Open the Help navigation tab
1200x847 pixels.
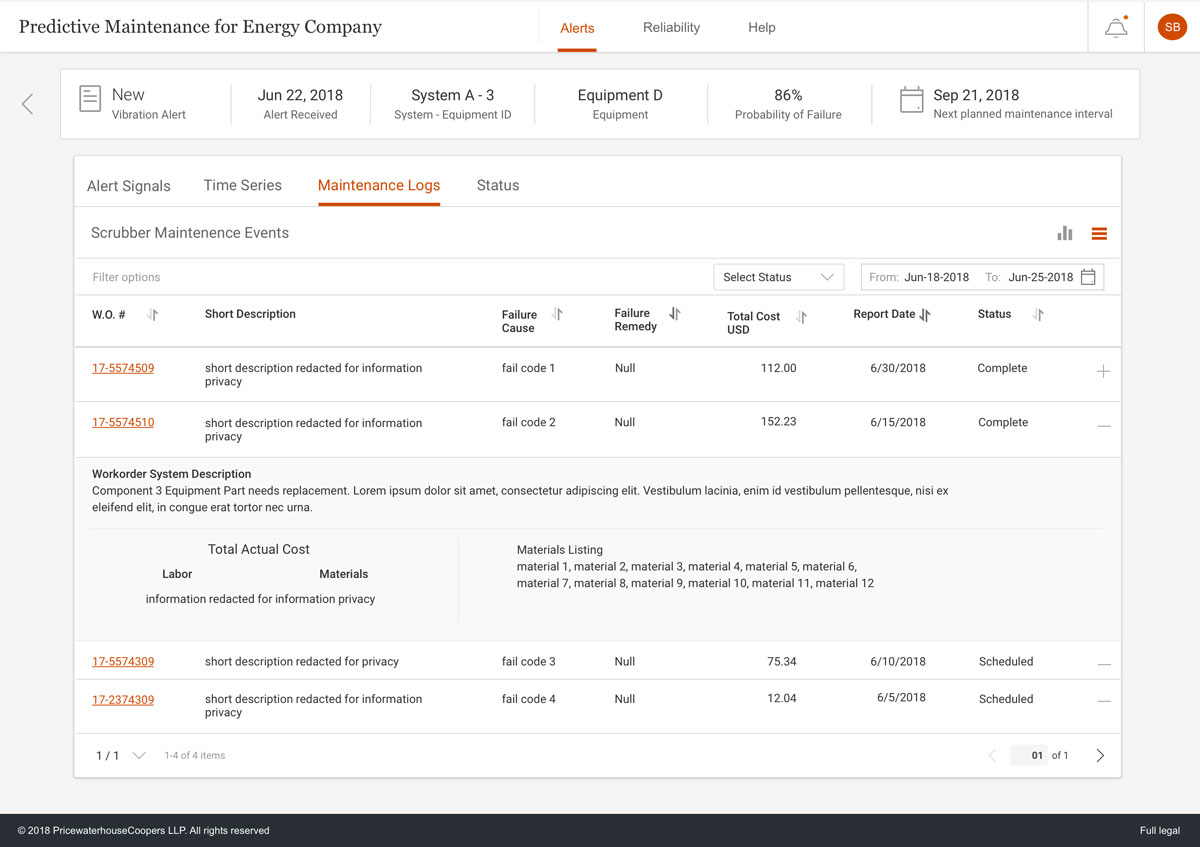(762, 27)
